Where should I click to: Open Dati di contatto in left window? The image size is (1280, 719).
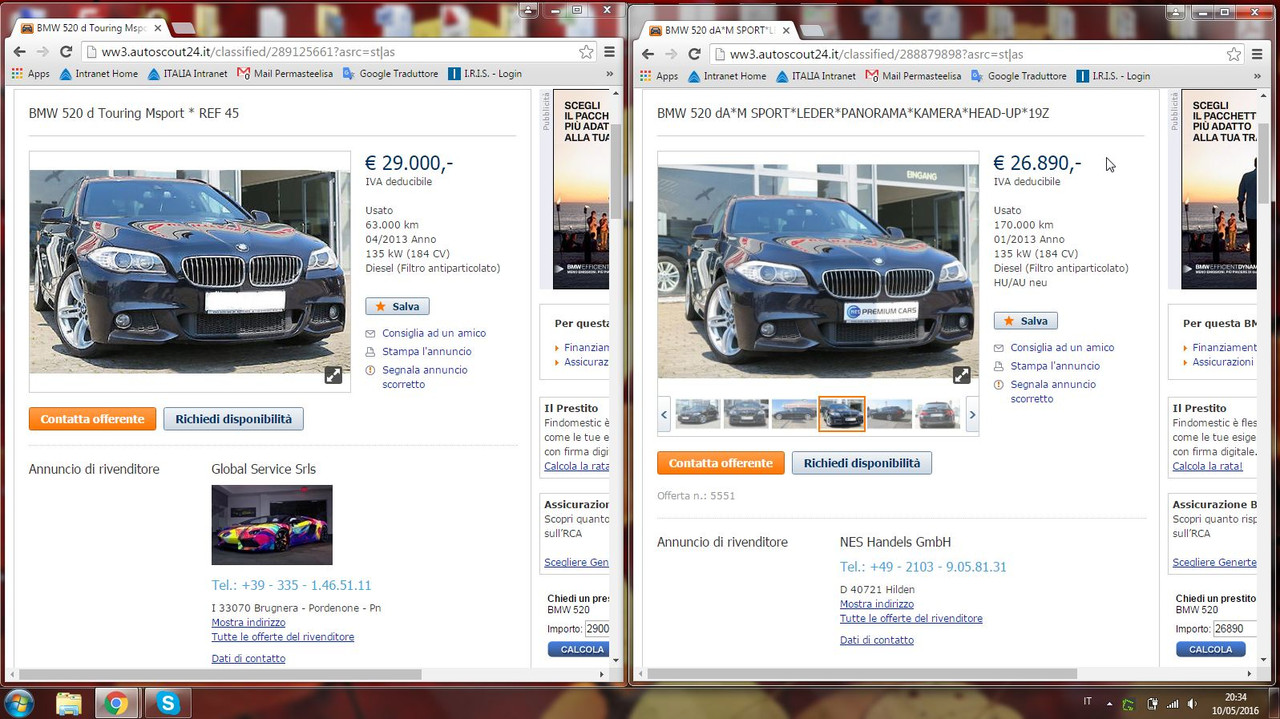[248, 659]
